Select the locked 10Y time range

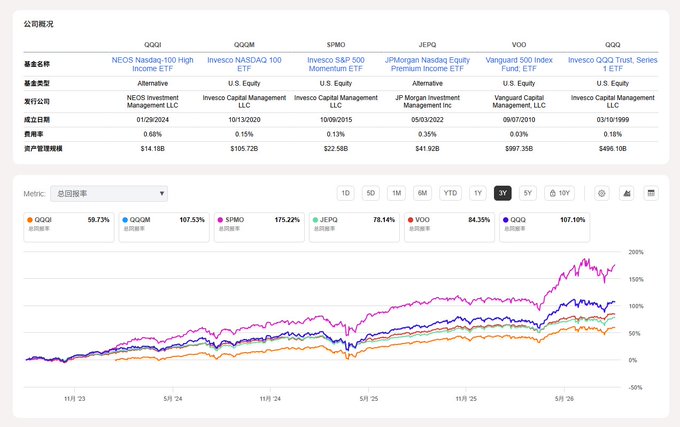pos(559,193)
